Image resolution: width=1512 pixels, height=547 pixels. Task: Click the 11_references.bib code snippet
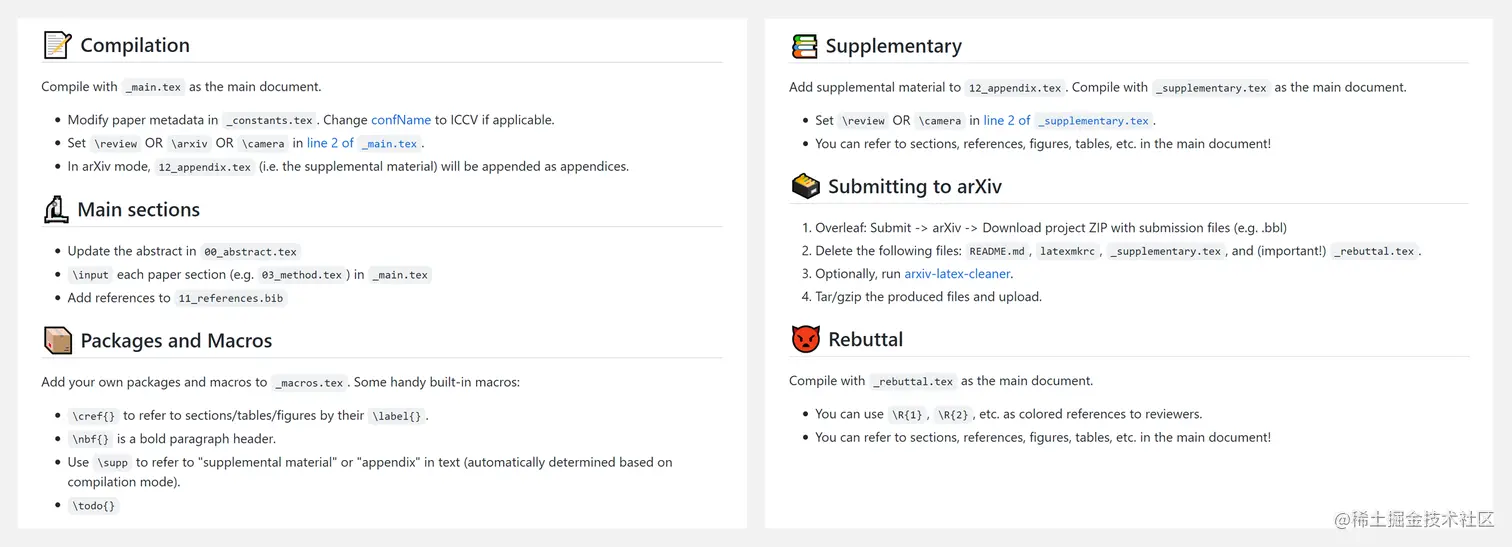coord(230,298)
